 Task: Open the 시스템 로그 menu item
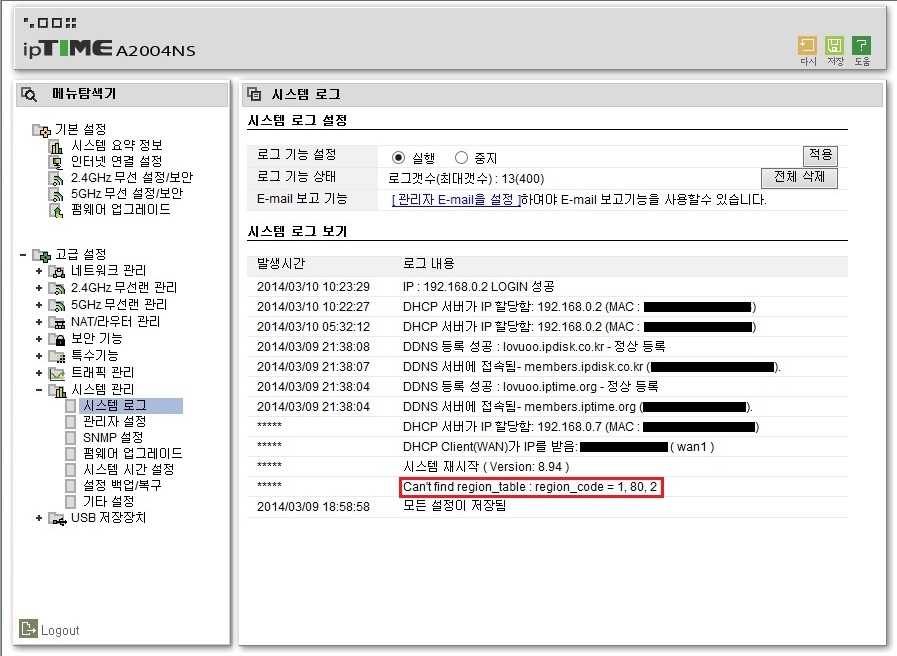click(x=115, y=405)
